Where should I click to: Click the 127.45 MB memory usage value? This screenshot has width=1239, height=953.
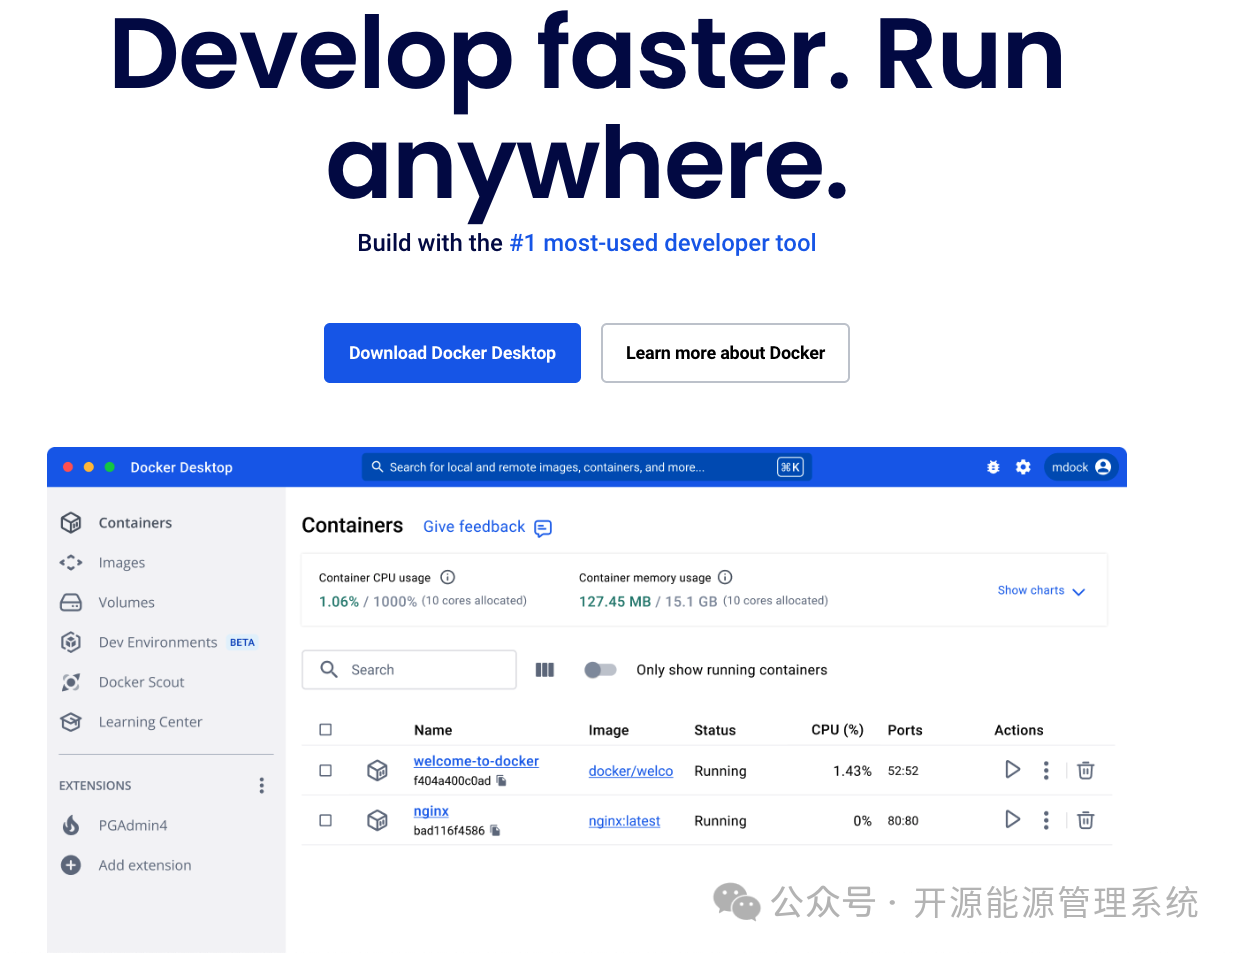pyautogui.click(x=615, y=601)
